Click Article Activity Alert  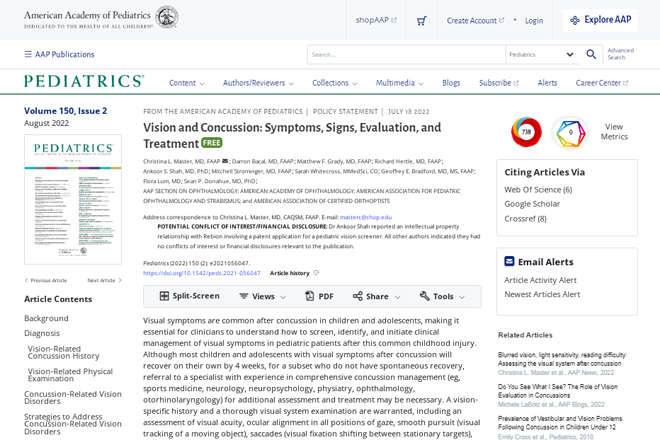click(x=540, y=280)
